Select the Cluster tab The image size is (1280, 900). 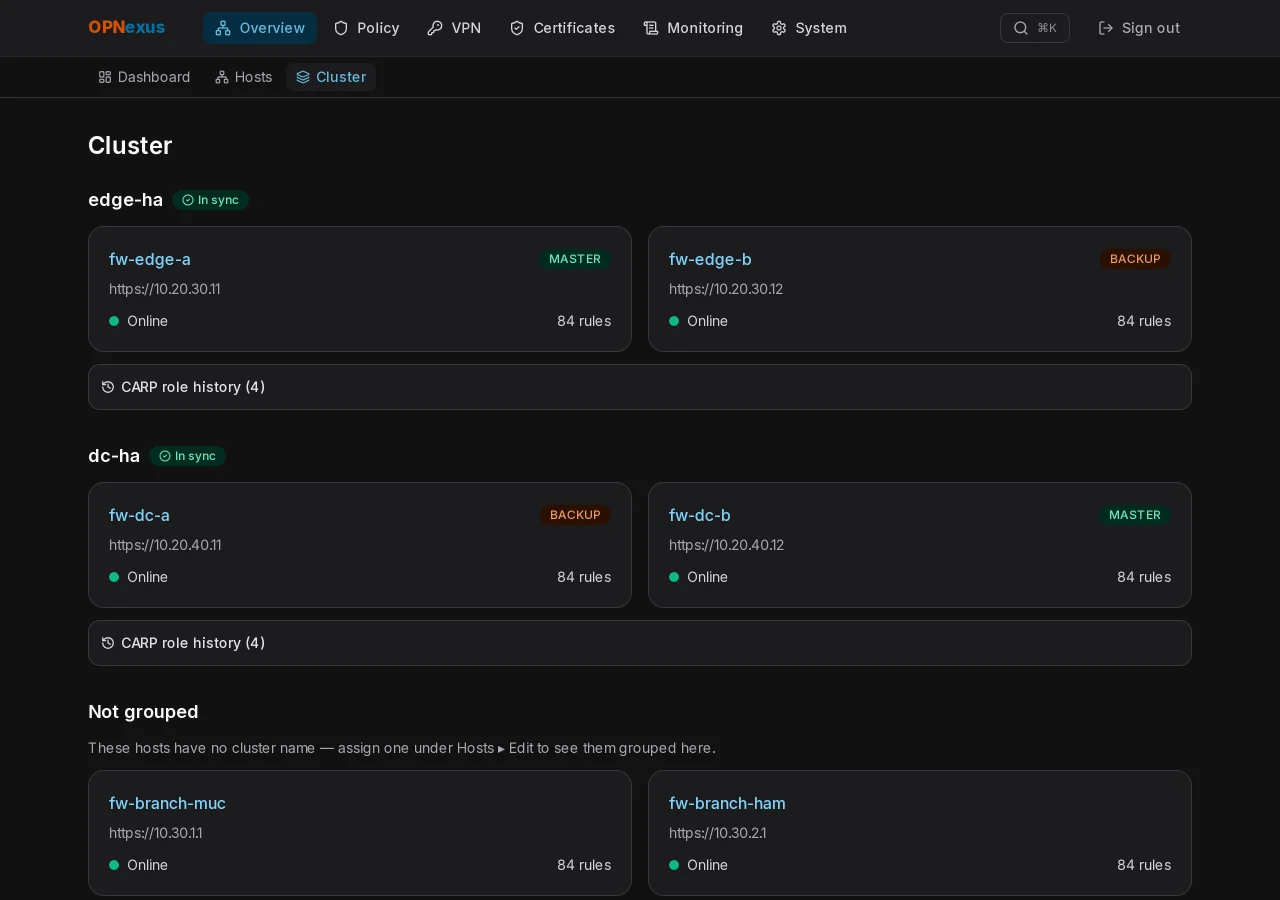pos(331,77)
